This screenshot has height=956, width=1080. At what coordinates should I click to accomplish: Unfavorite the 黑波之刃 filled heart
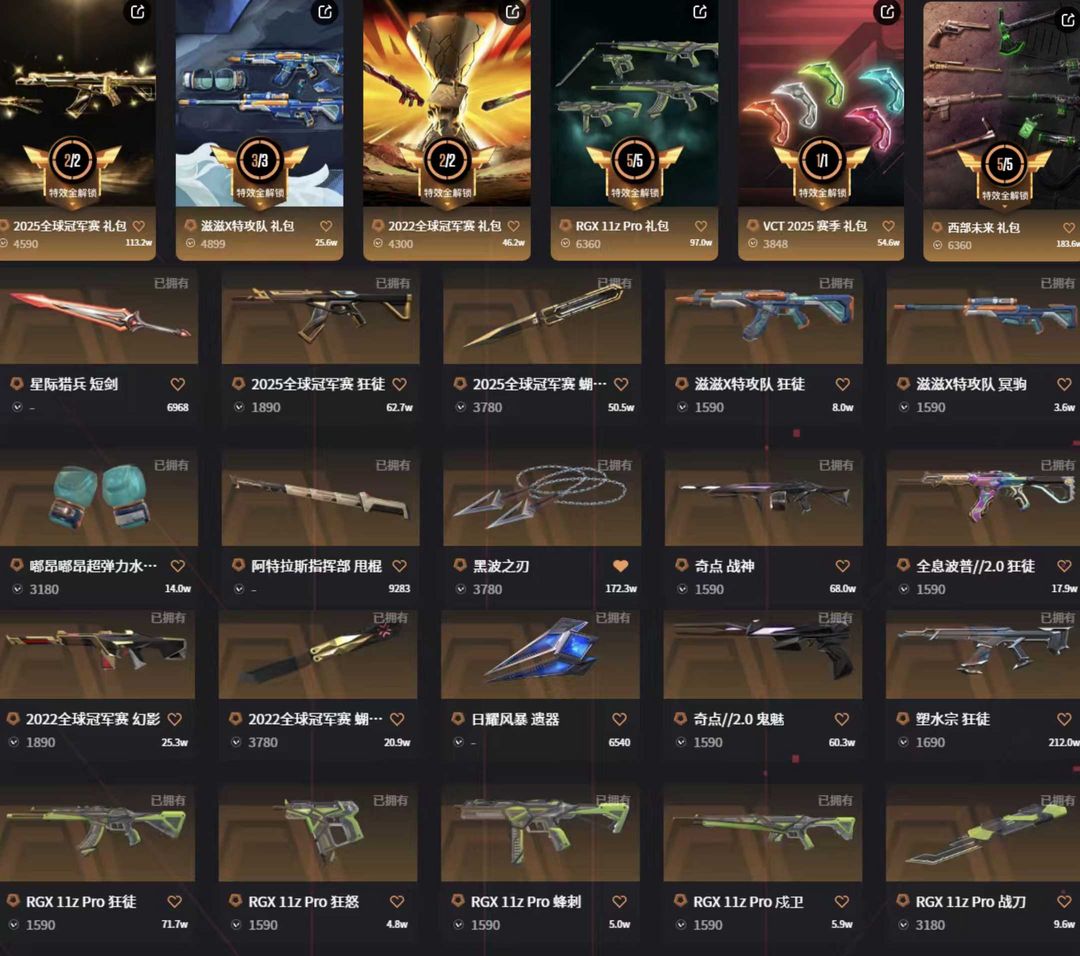[621, 566]
